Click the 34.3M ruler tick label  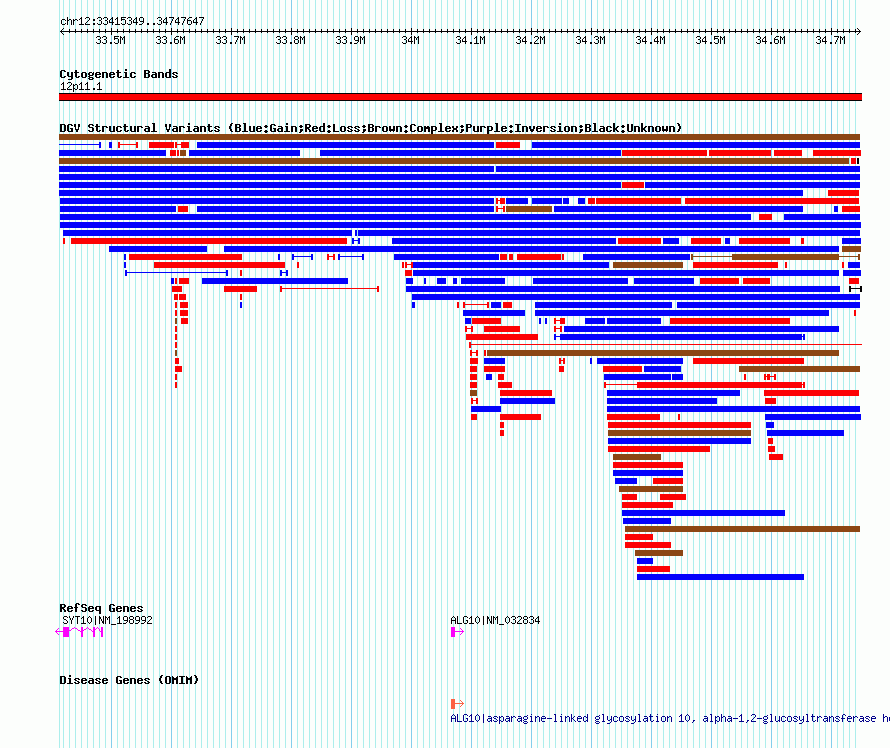(590, 40)
